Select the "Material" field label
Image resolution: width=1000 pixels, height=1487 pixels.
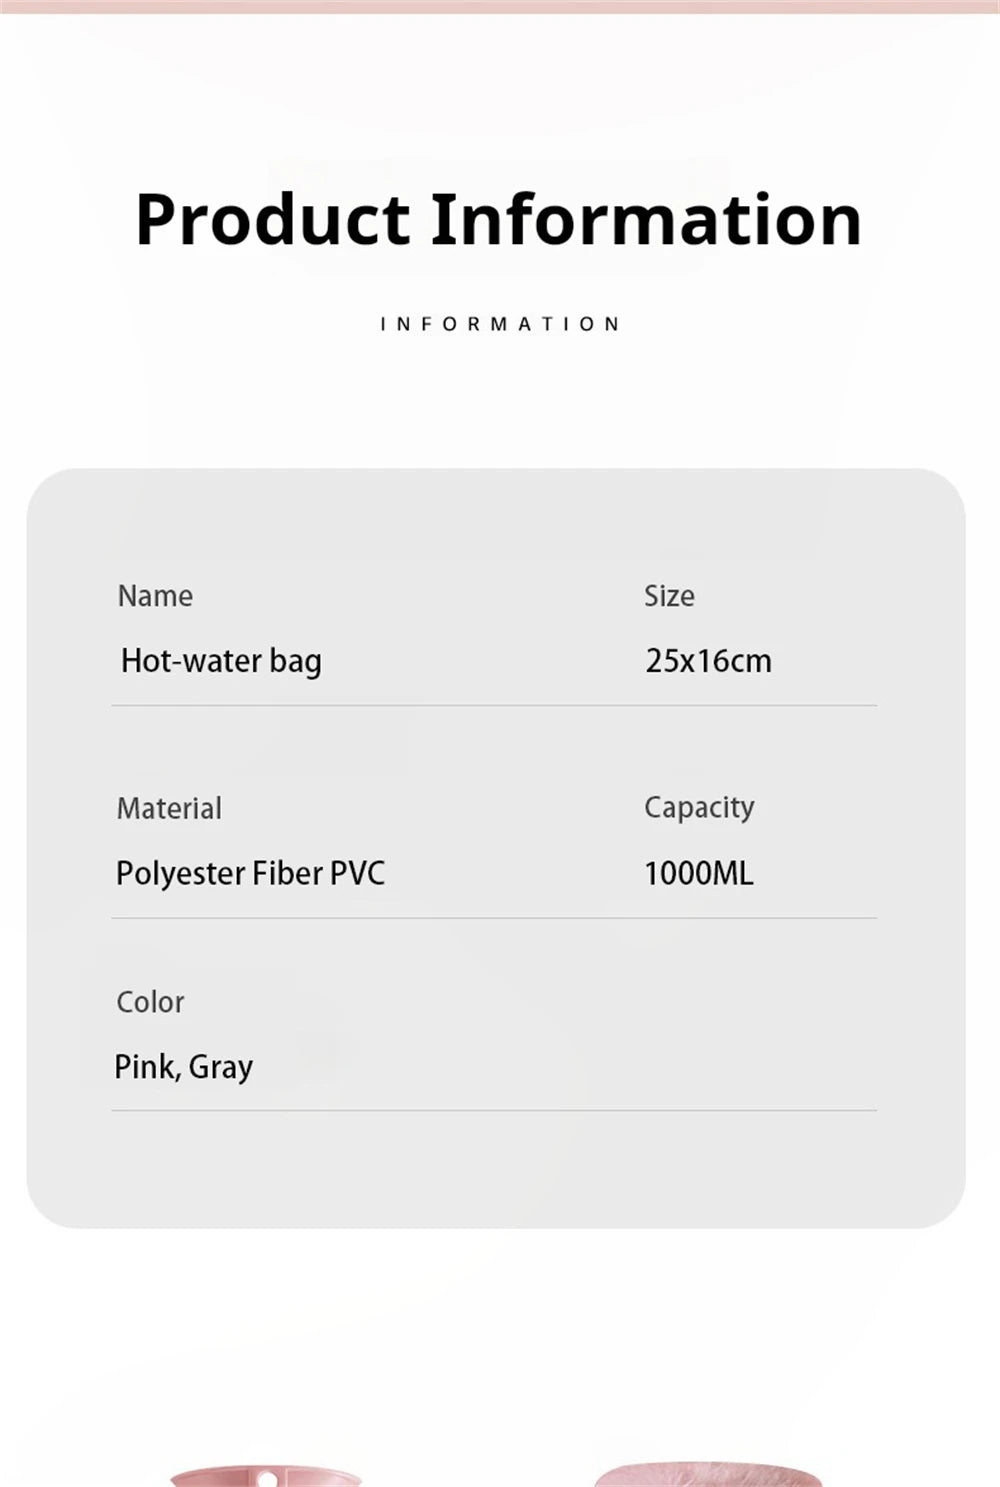tap(169, 808)
